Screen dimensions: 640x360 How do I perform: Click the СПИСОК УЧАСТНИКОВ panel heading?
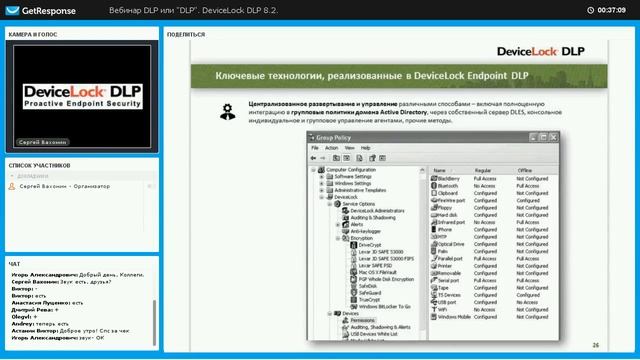(x=40, y=165)
